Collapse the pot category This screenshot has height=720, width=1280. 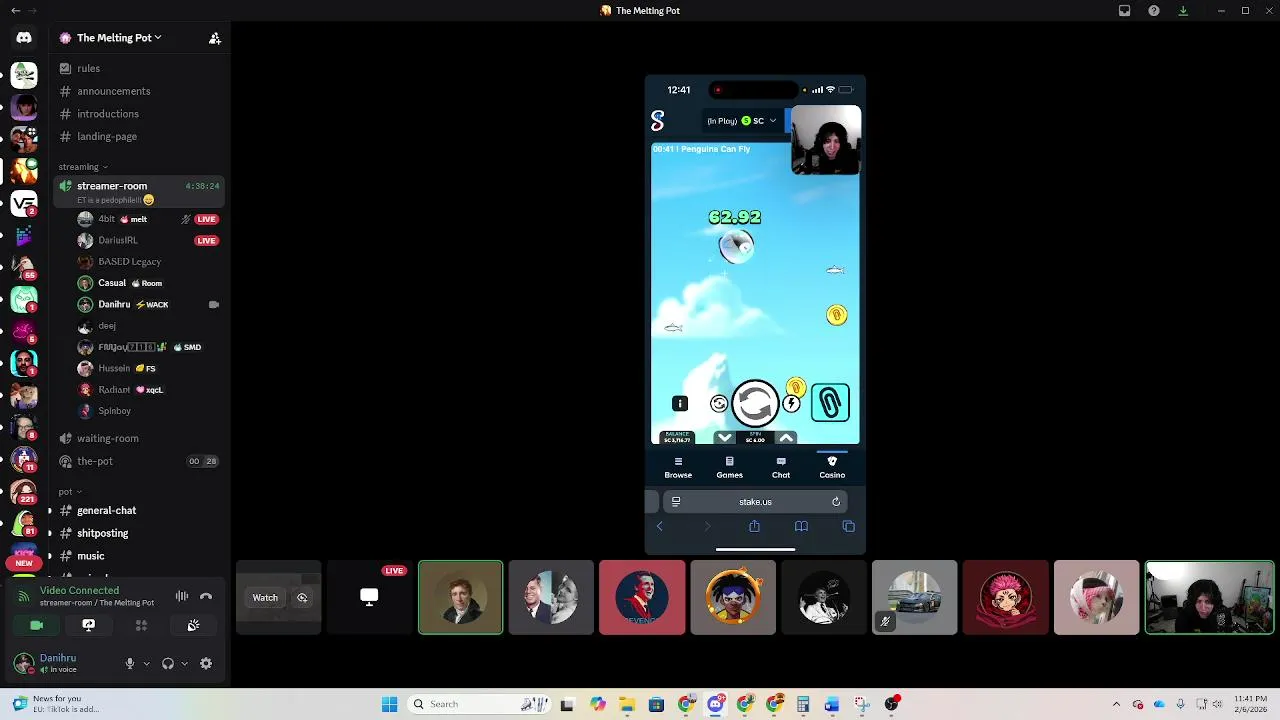point(69,492)
